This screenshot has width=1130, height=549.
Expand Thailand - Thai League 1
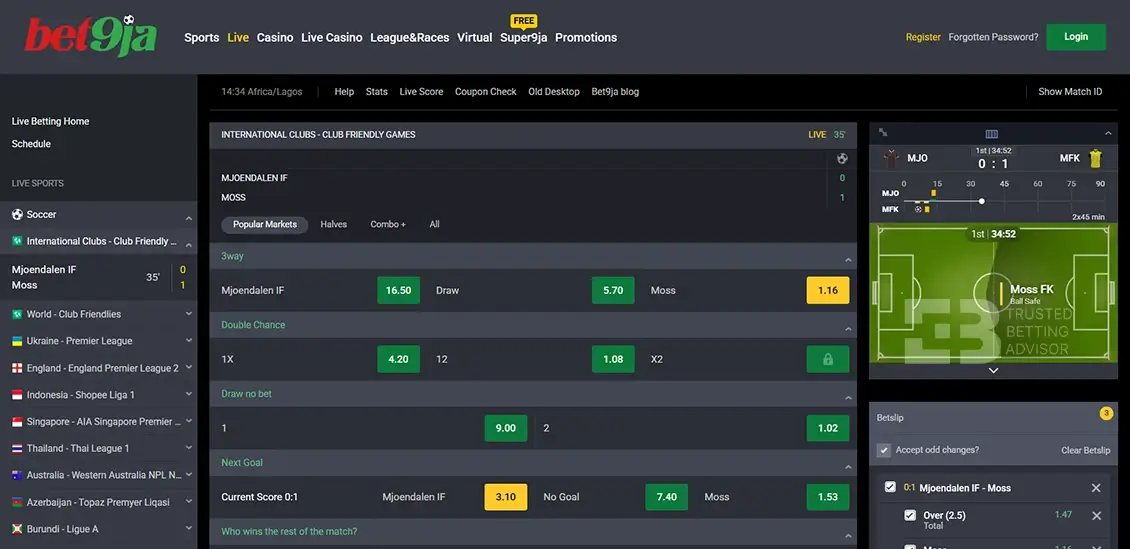[189, 447]
